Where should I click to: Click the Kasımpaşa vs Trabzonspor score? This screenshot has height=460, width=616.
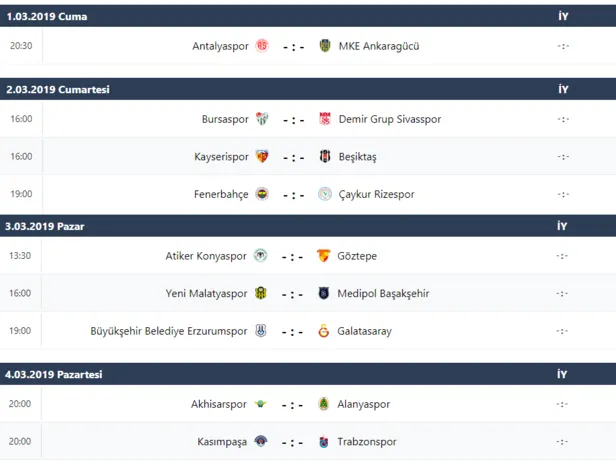[x=293, y=442]
